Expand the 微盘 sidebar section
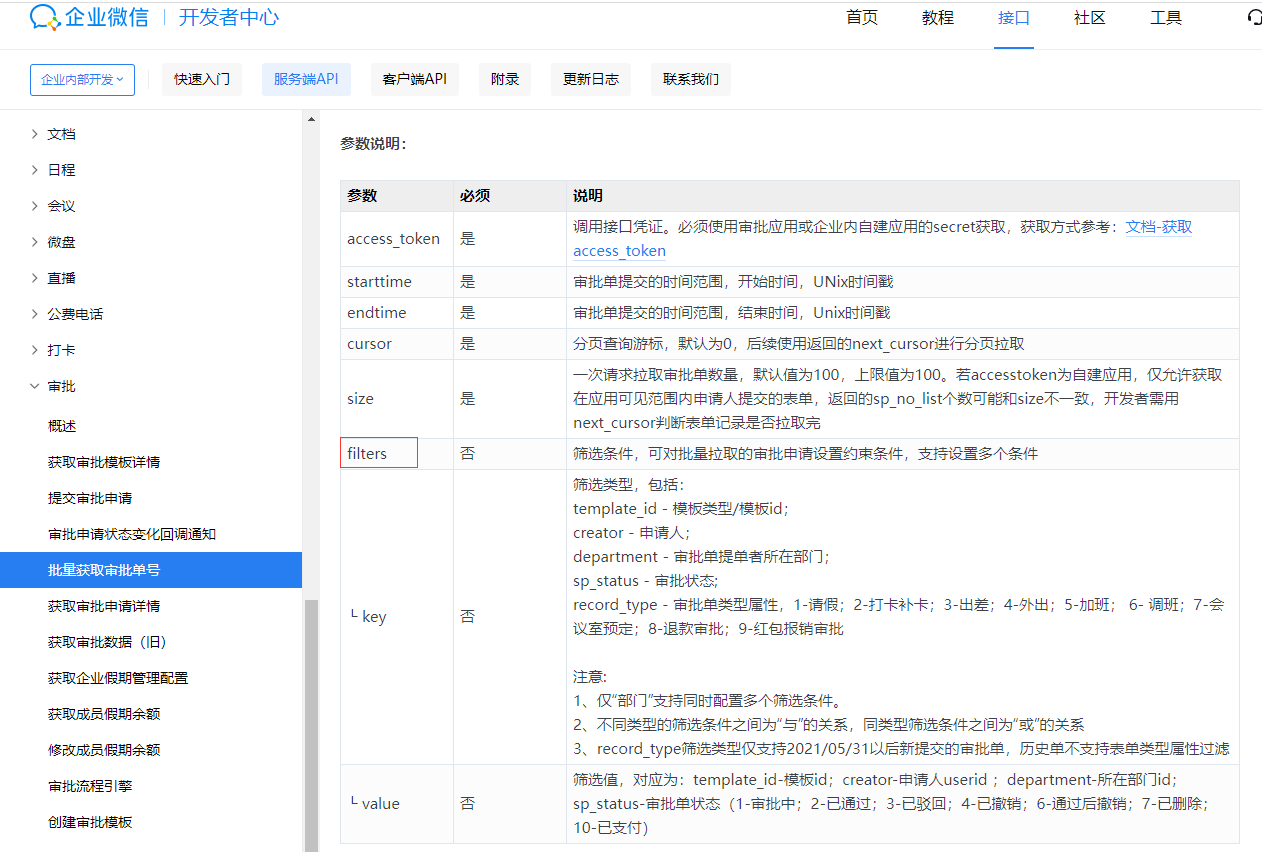Screen dimensions: 1262x852 pos(59,241)
